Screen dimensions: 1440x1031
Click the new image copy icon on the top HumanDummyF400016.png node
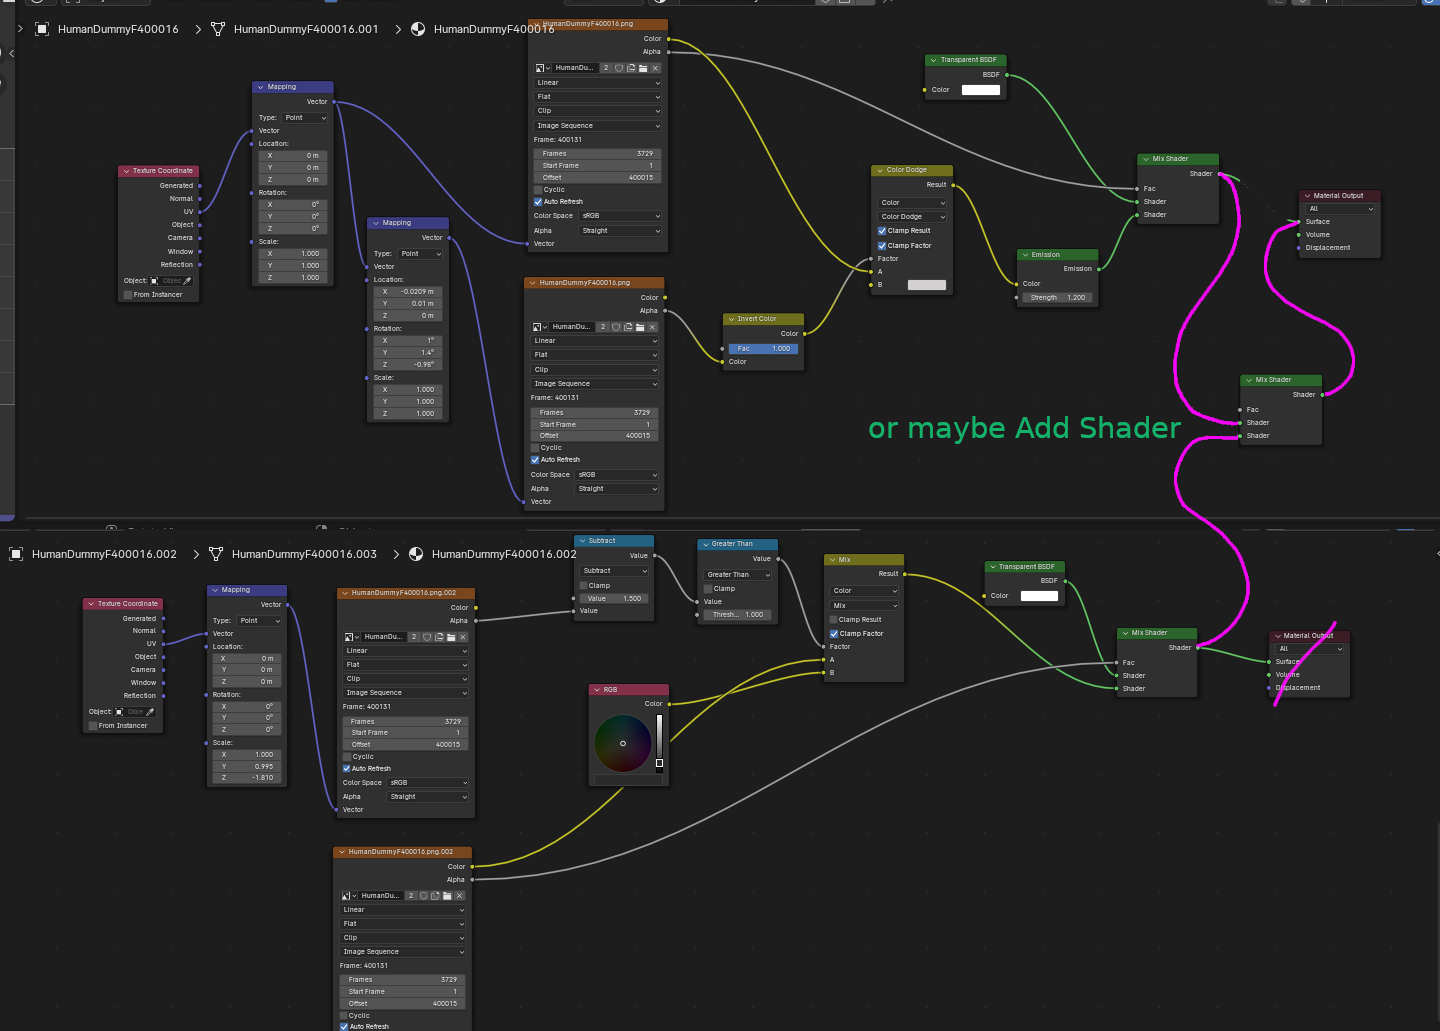pyautogui.click(x=631, y=68)
